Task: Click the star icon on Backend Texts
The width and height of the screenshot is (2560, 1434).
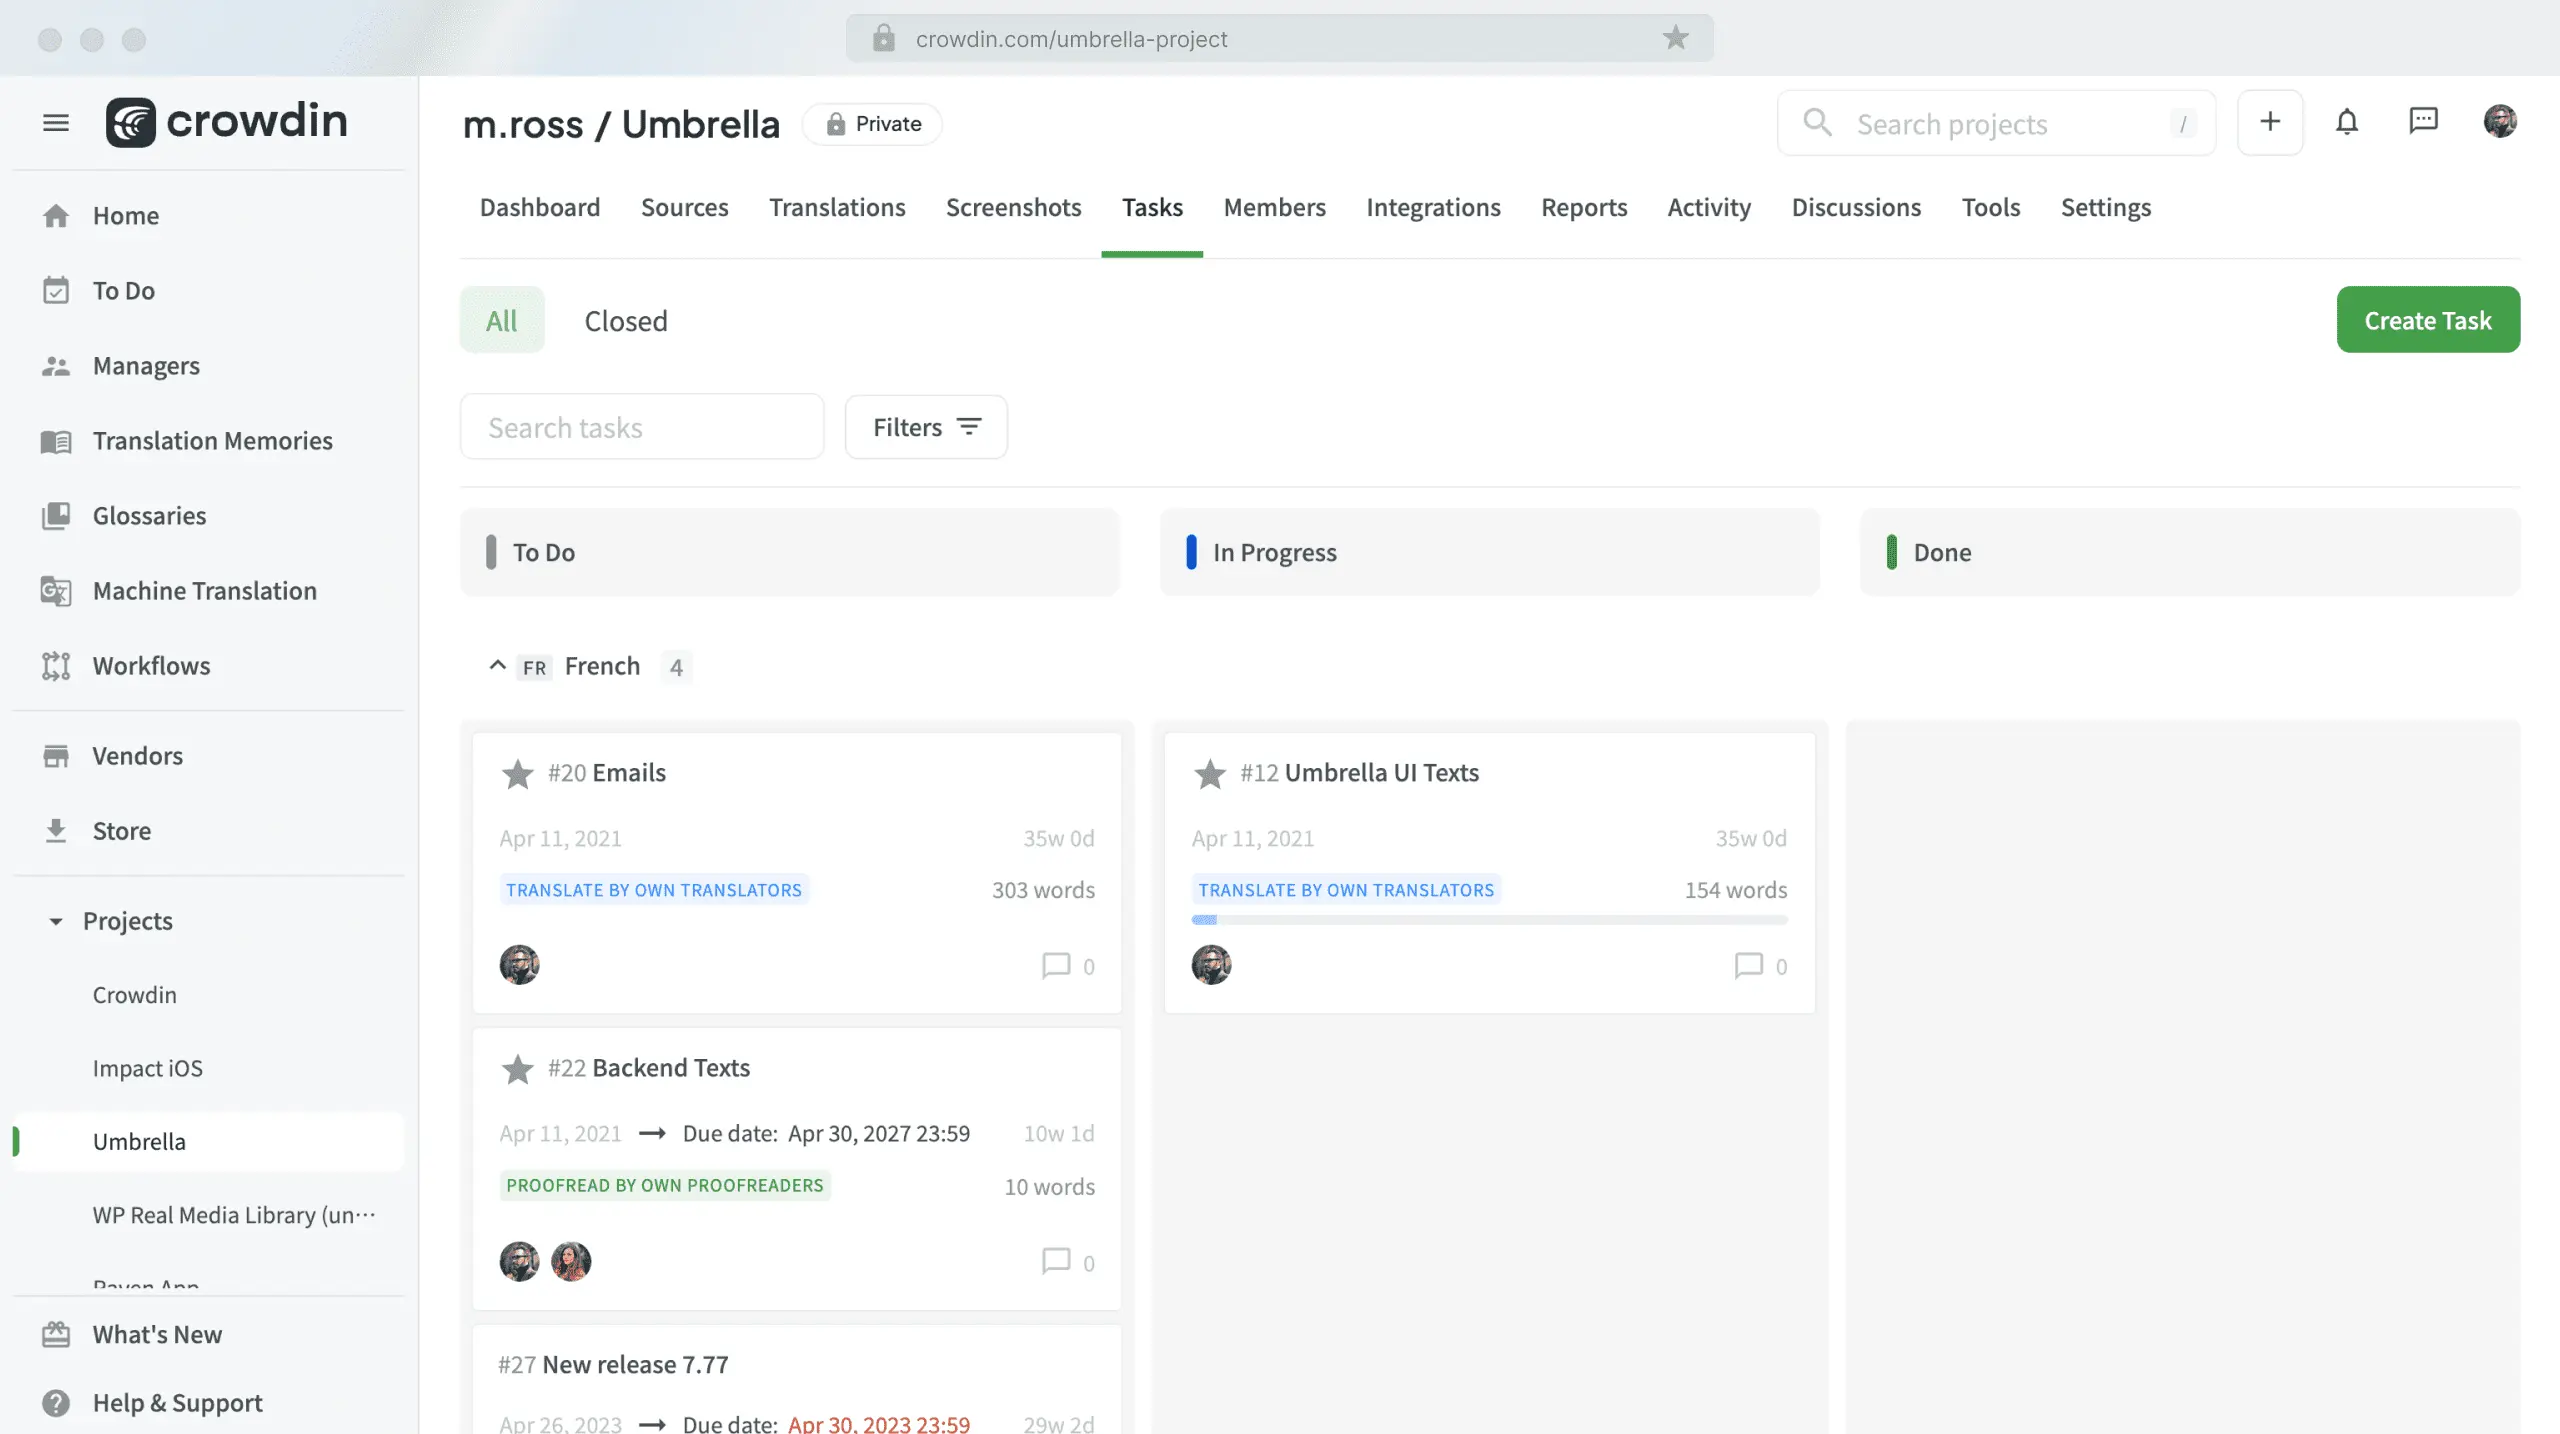Action: [x=517, y=1068]
